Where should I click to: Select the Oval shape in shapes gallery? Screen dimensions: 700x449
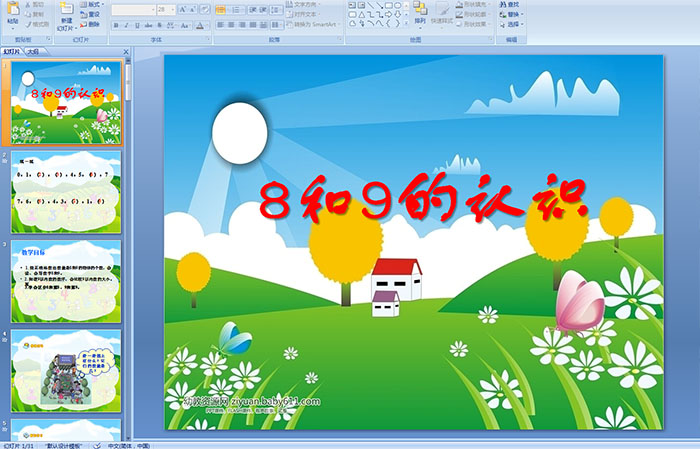pyautogui.click(x=398, y=5)
